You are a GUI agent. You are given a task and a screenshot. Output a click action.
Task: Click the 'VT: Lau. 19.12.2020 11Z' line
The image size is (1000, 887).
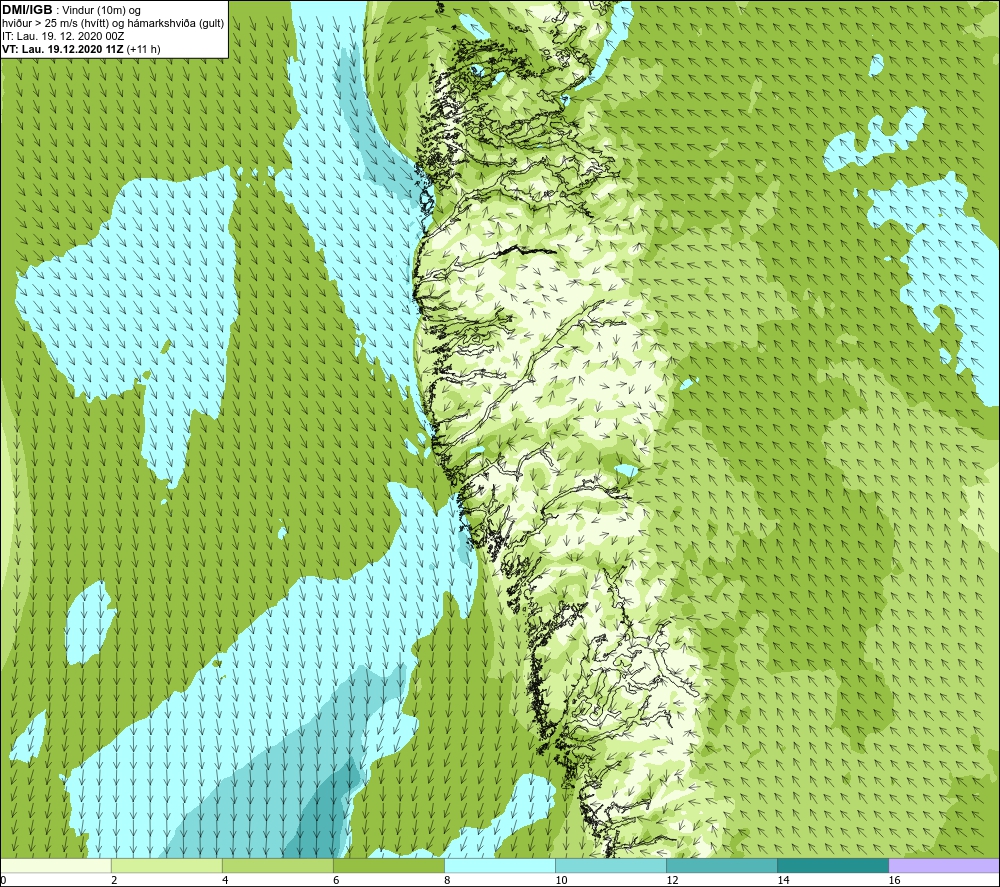pyautogui.click(x=63, y=49)
